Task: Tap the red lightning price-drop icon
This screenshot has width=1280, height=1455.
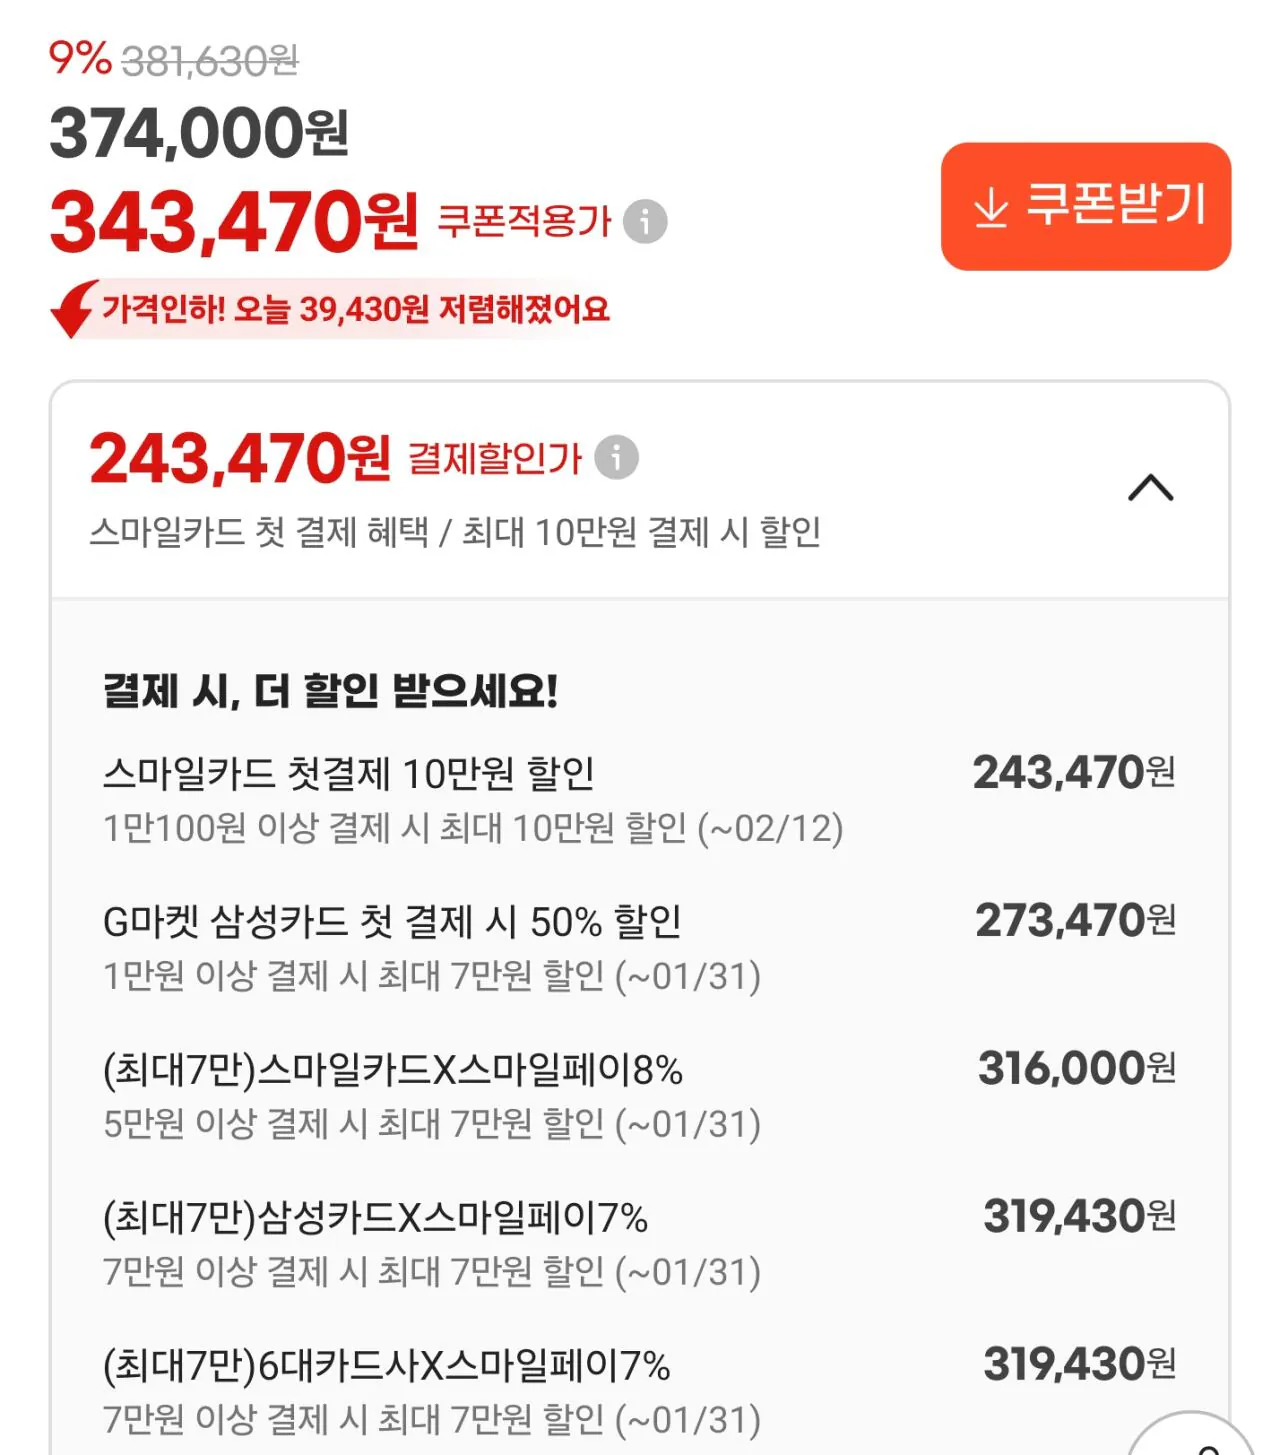Action: pyautogui.click(x=73, y=308)
